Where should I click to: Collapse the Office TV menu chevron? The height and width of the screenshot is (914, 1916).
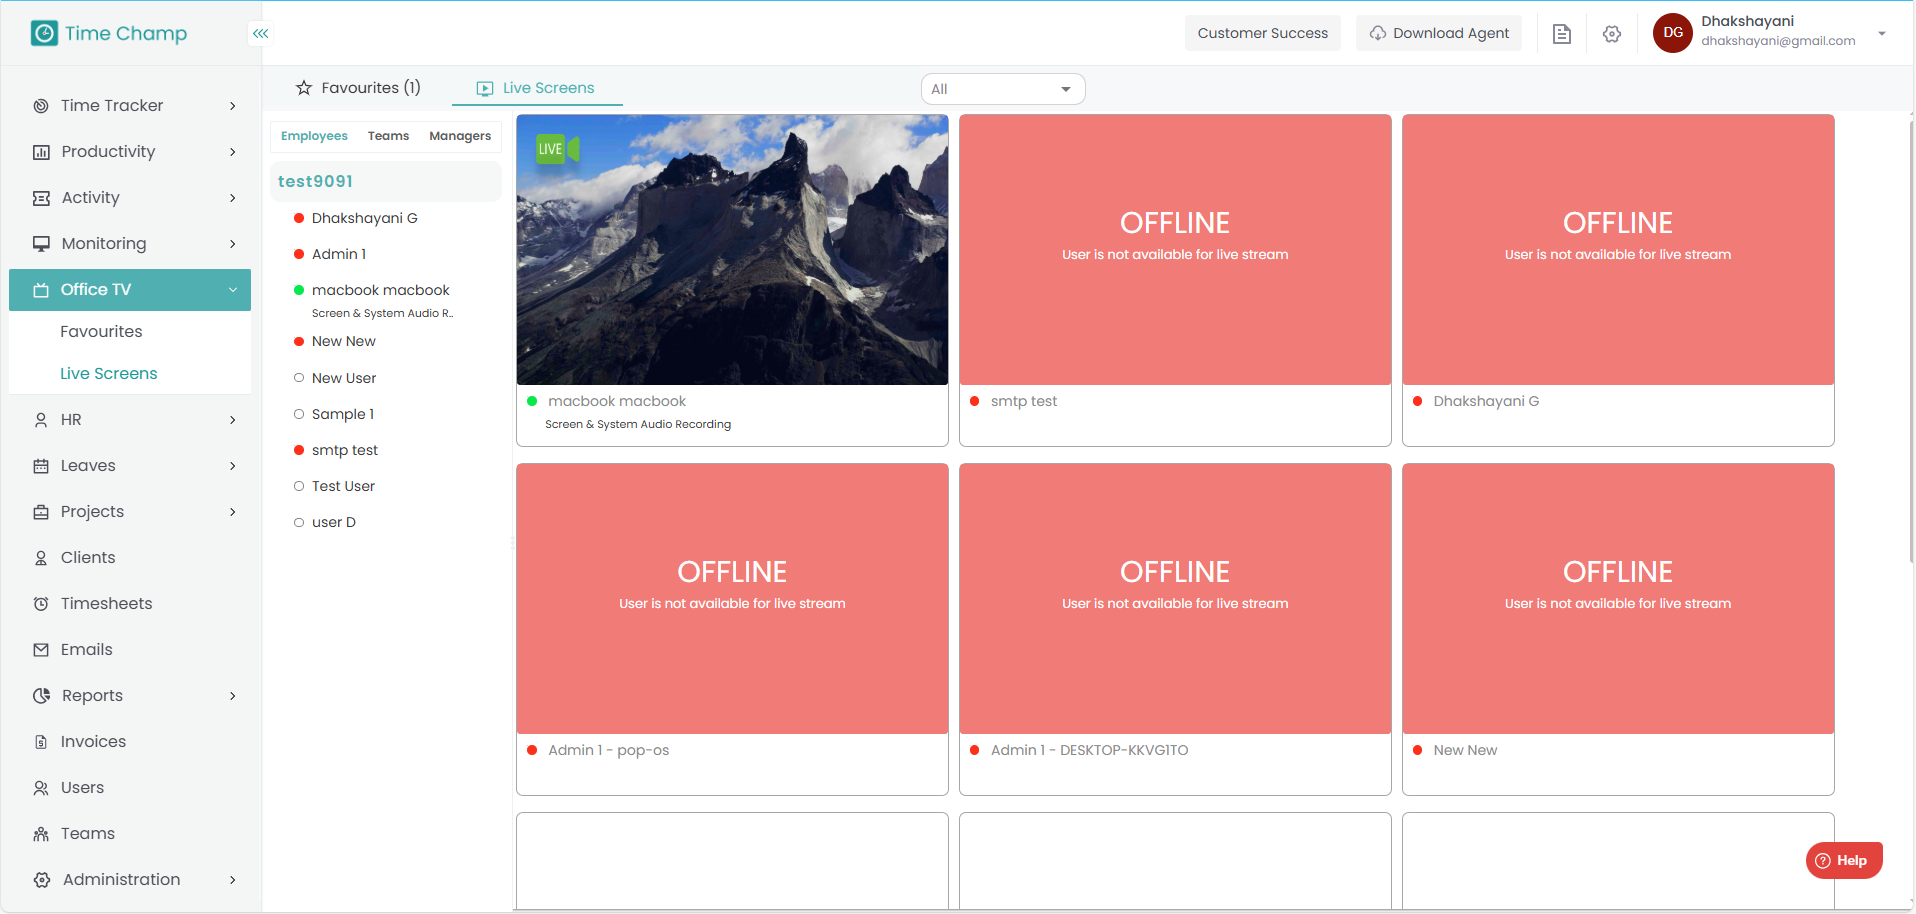pyautogui.click(x=233, y=290)
